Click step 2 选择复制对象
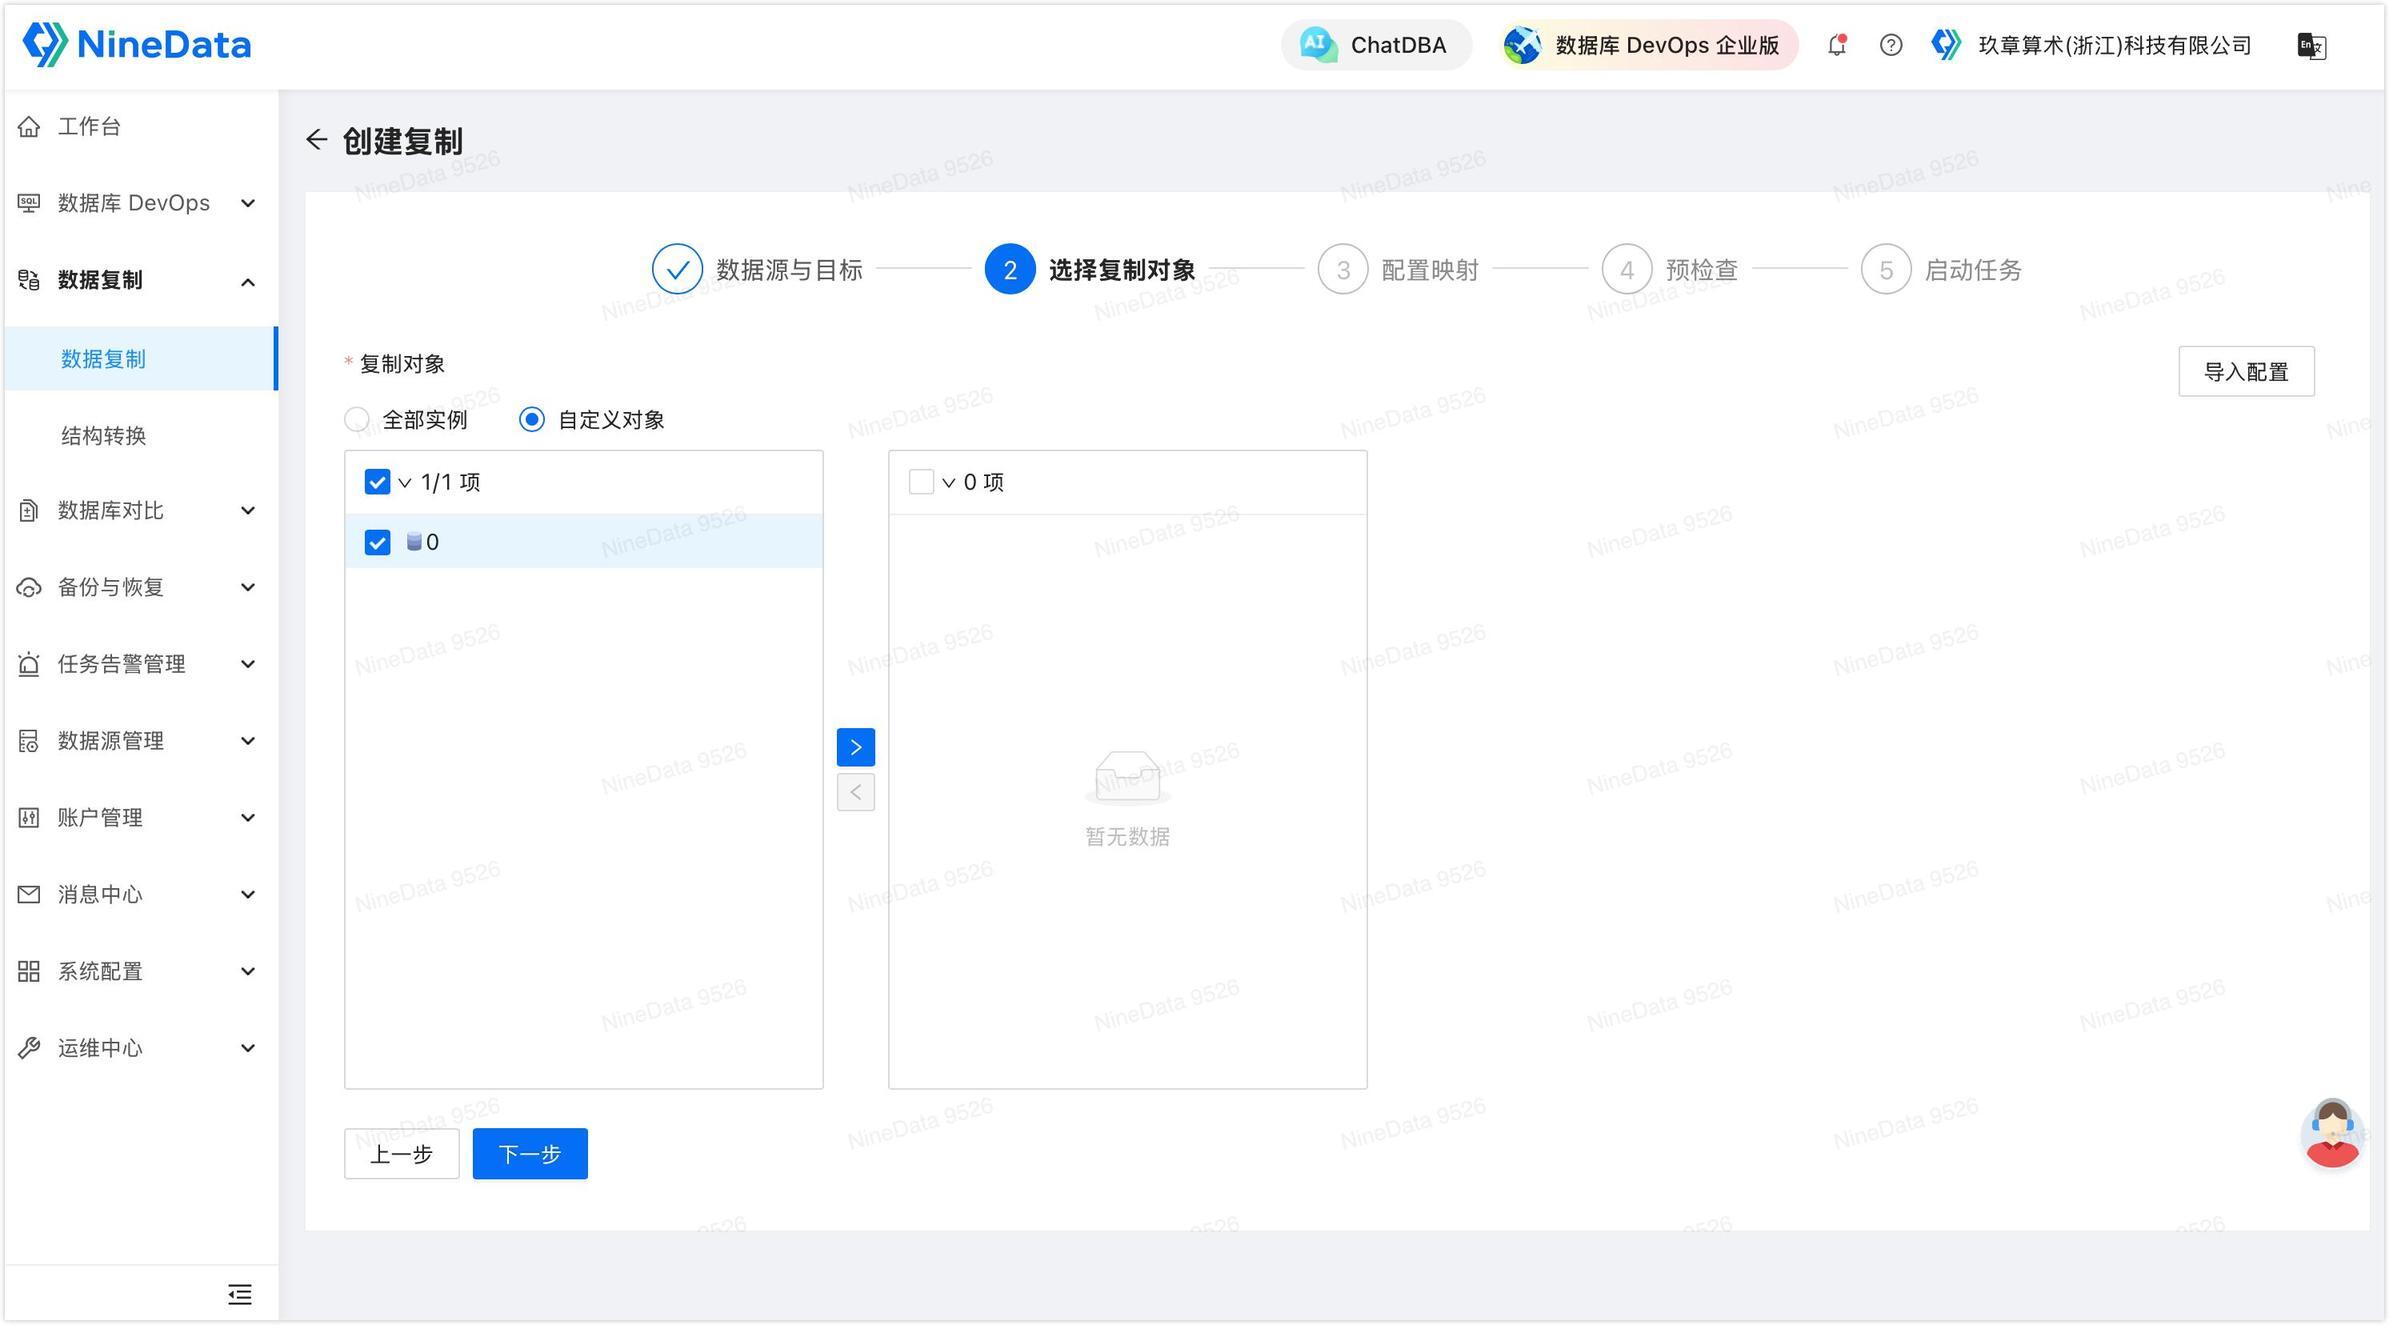The image size is (2389, 1325). [1090, 270]
